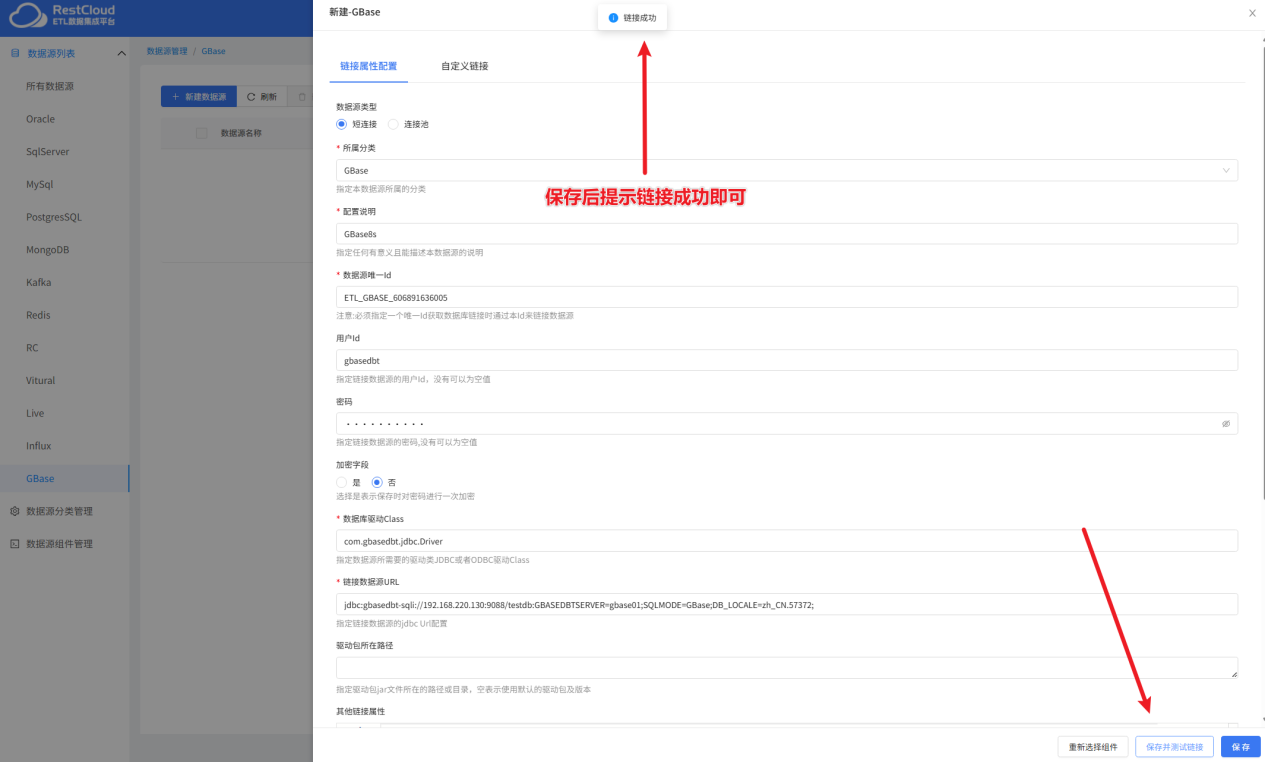1265x762 pixels.
Task: Switch to 链接属性配置 tab
Action: pyautogui.click(x=368, y=66)
